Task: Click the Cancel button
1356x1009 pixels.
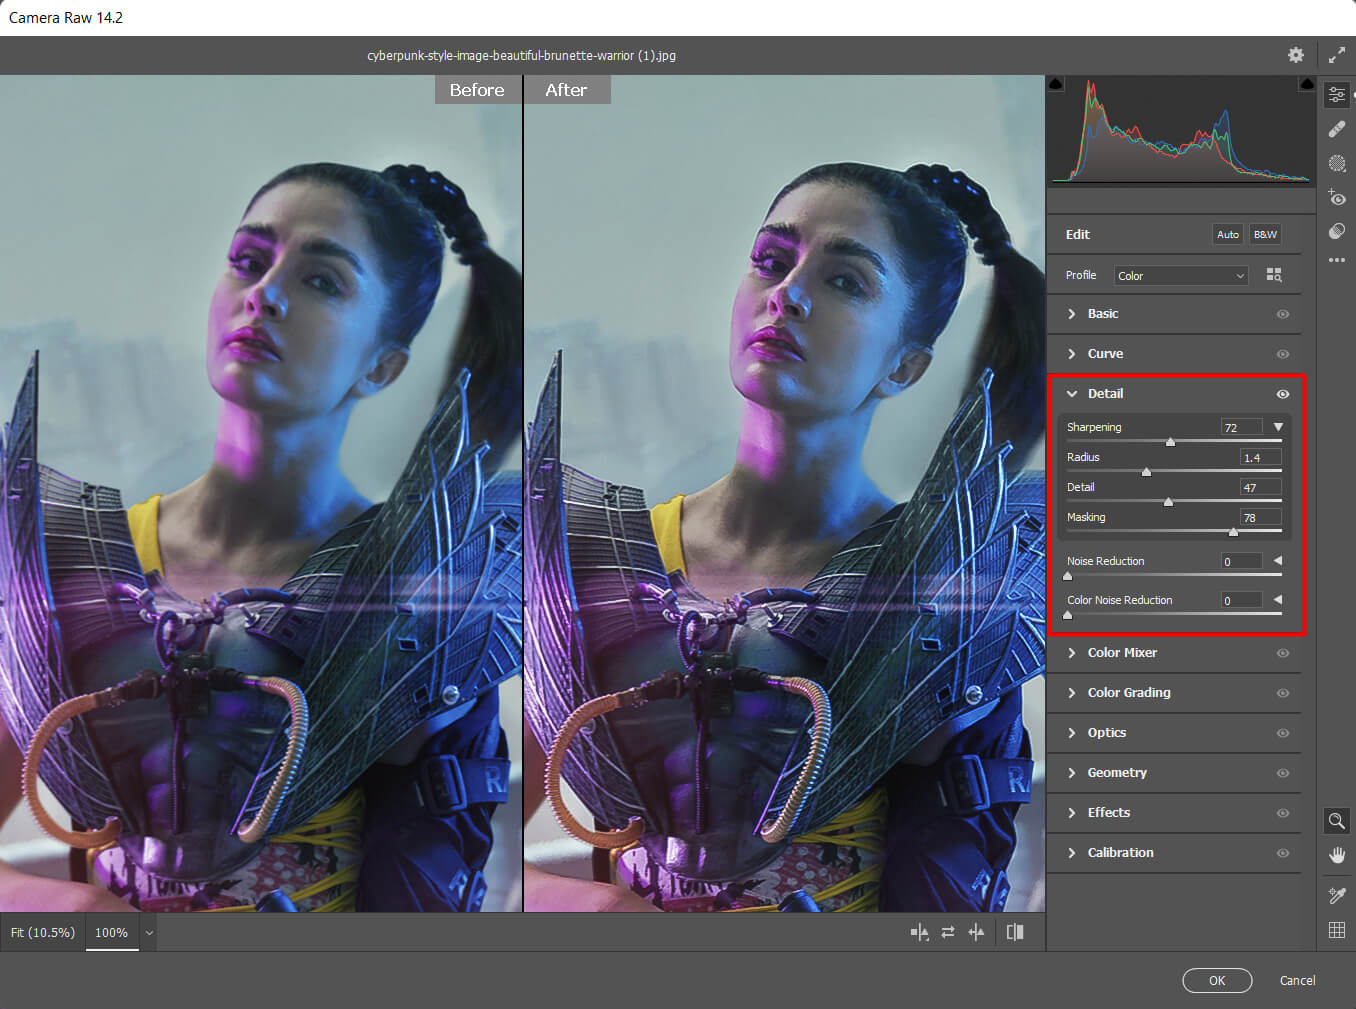Action: coord(1297,980)
